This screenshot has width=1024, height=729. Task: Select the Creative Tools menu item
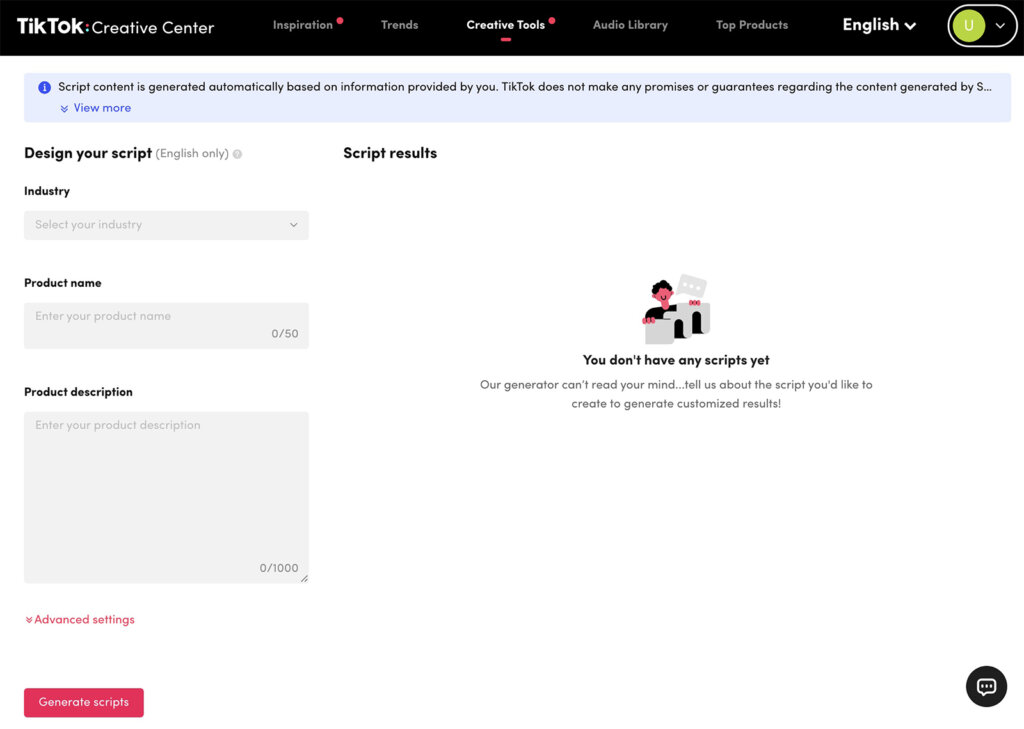pos(508,25)
